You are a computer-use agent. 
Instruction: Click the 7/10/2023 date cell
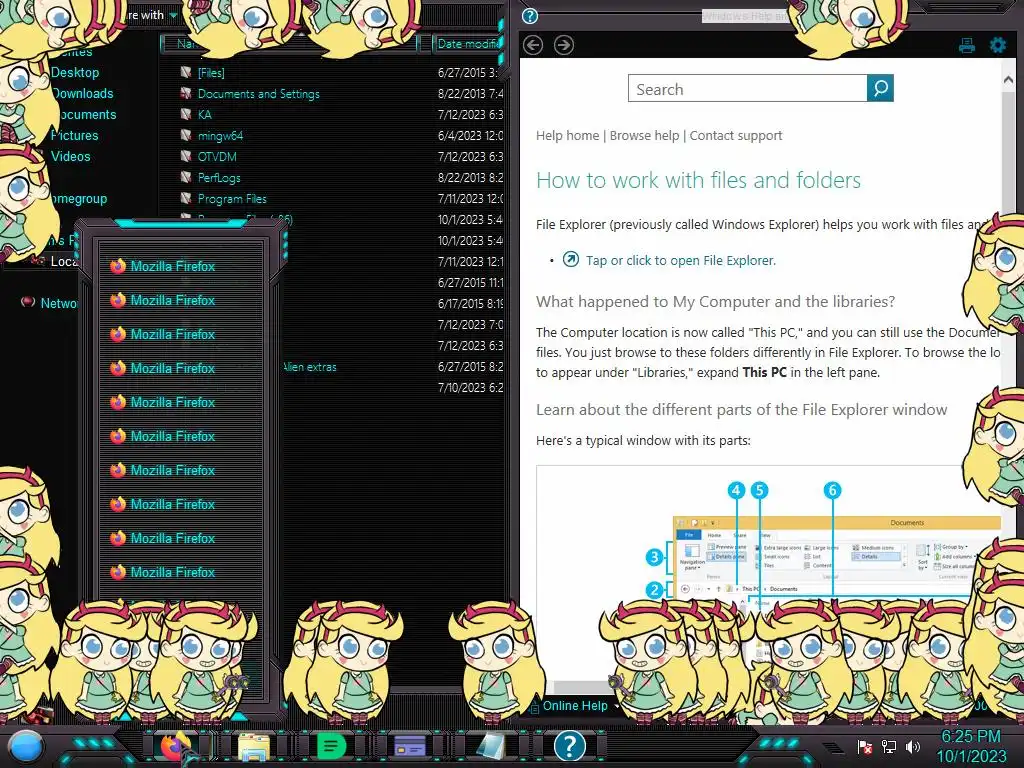[470, 387]
